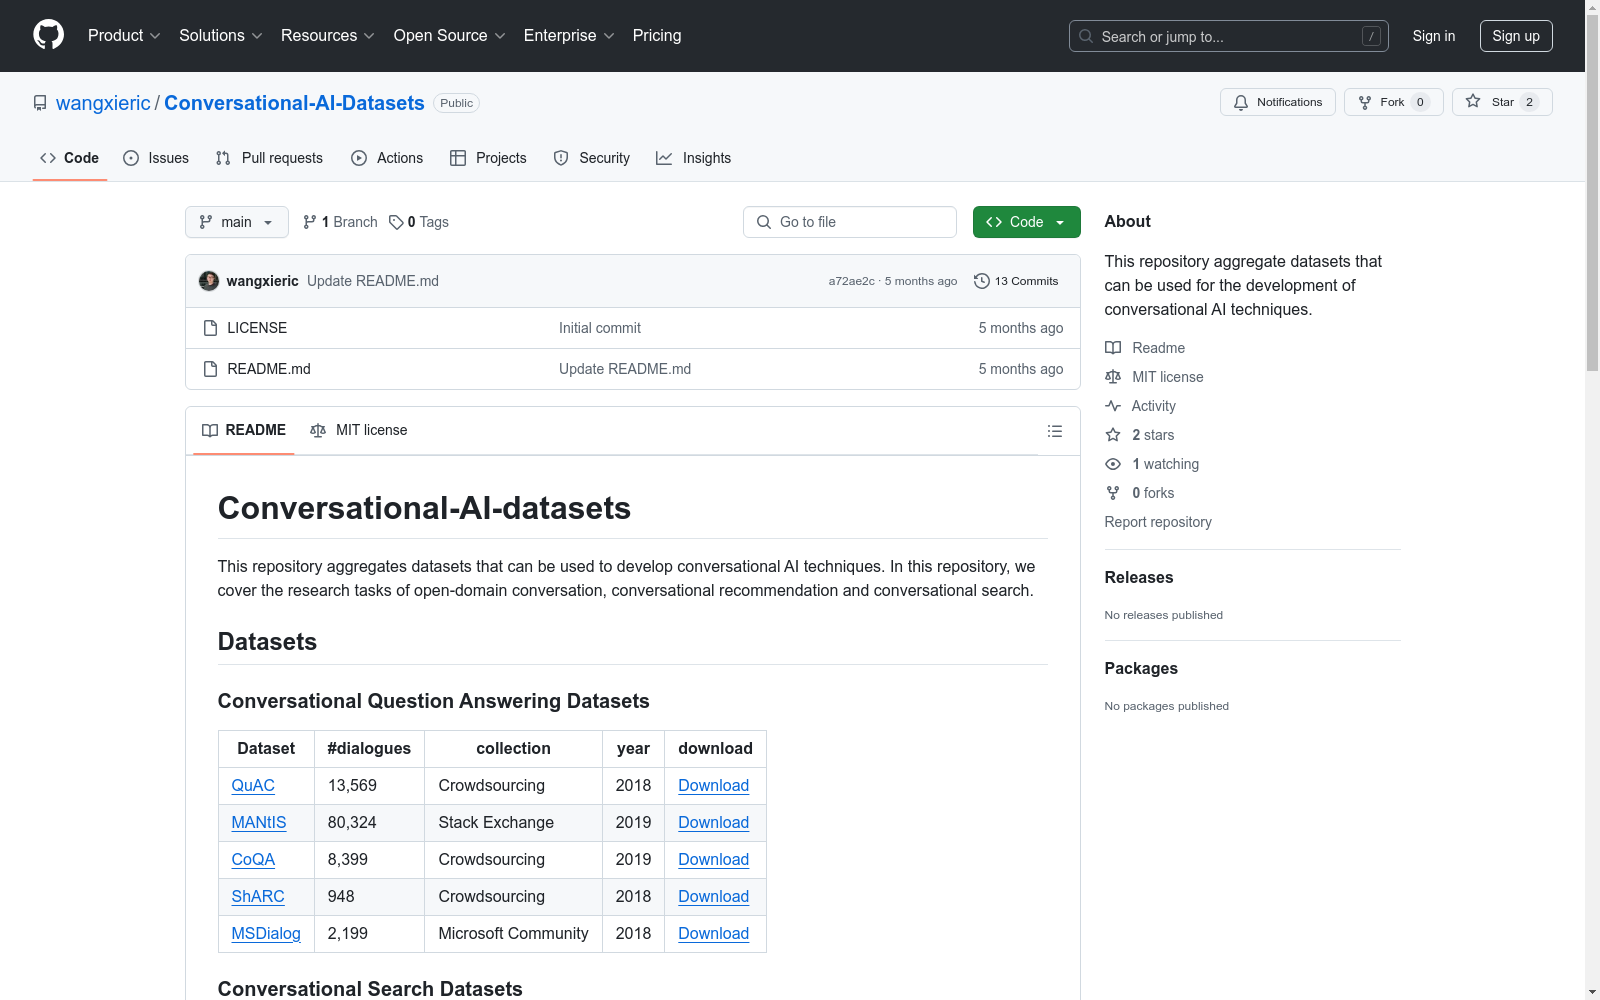Click the stars icon in About
Image resolution: width=1600 pixels, height=1000 pixels.
1113,435
